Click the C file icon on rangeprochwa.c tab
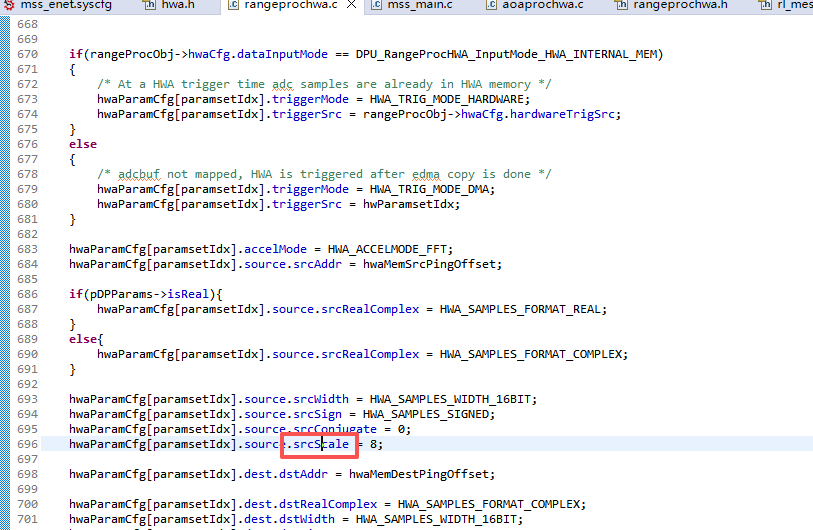The height and width of the screenshot is (530, 813). point(233,5)
